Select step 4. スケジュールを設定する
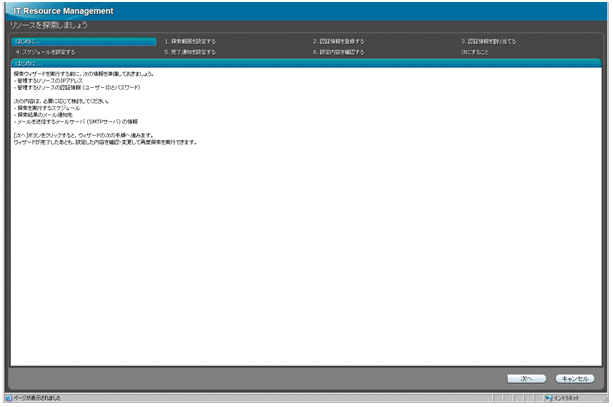613x407 pixels. (45, 51)
